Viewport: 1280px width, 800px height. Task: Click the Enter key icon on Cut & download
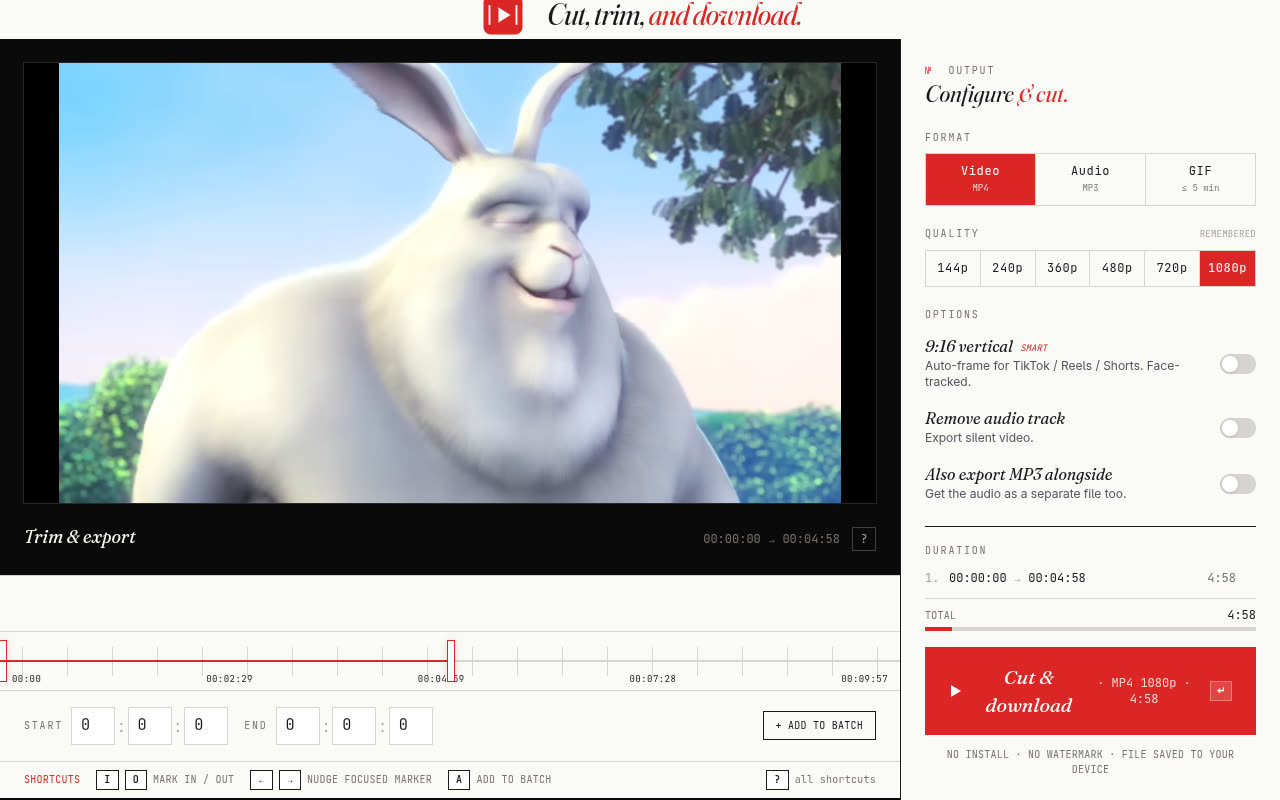coord(1220,691)
